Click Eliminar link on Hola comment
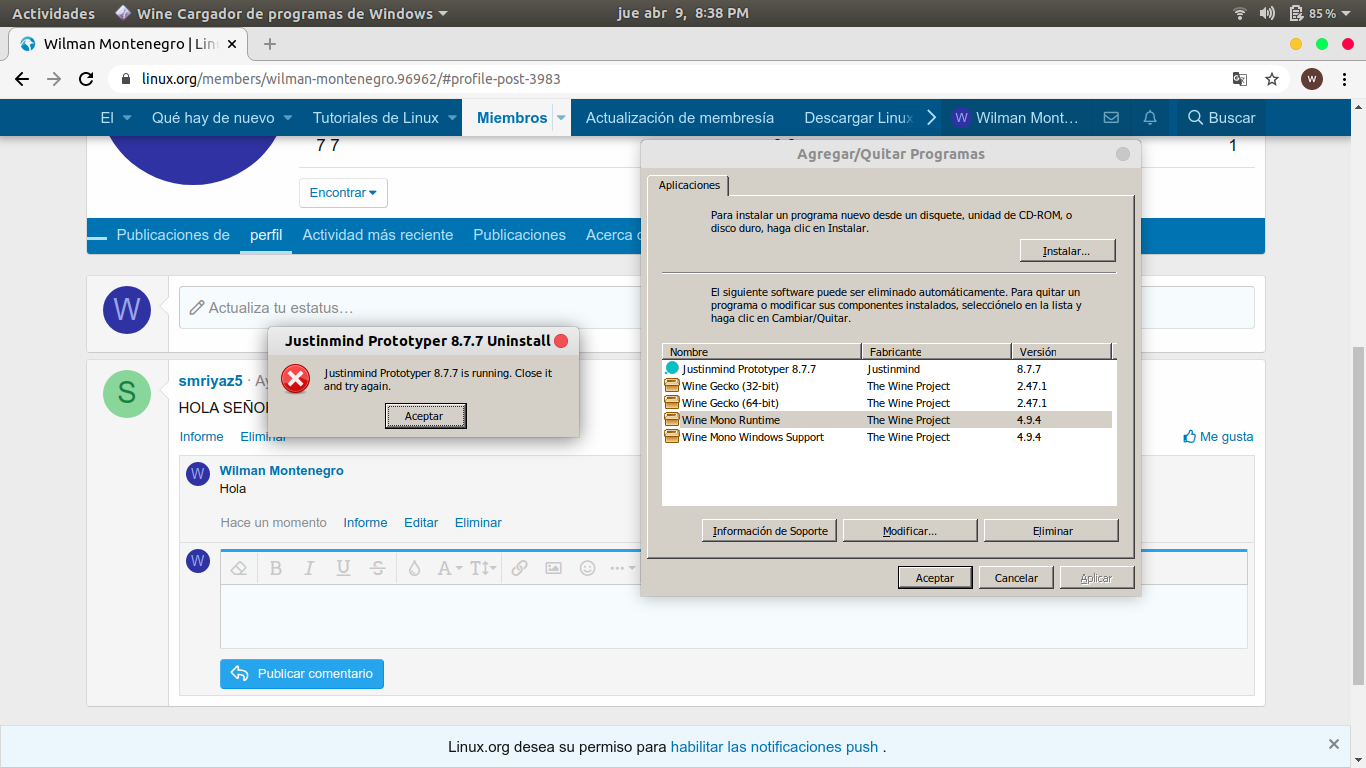The height and width of the screenshot is (768, 1366). pyautogui.click(x=478, y=523)
